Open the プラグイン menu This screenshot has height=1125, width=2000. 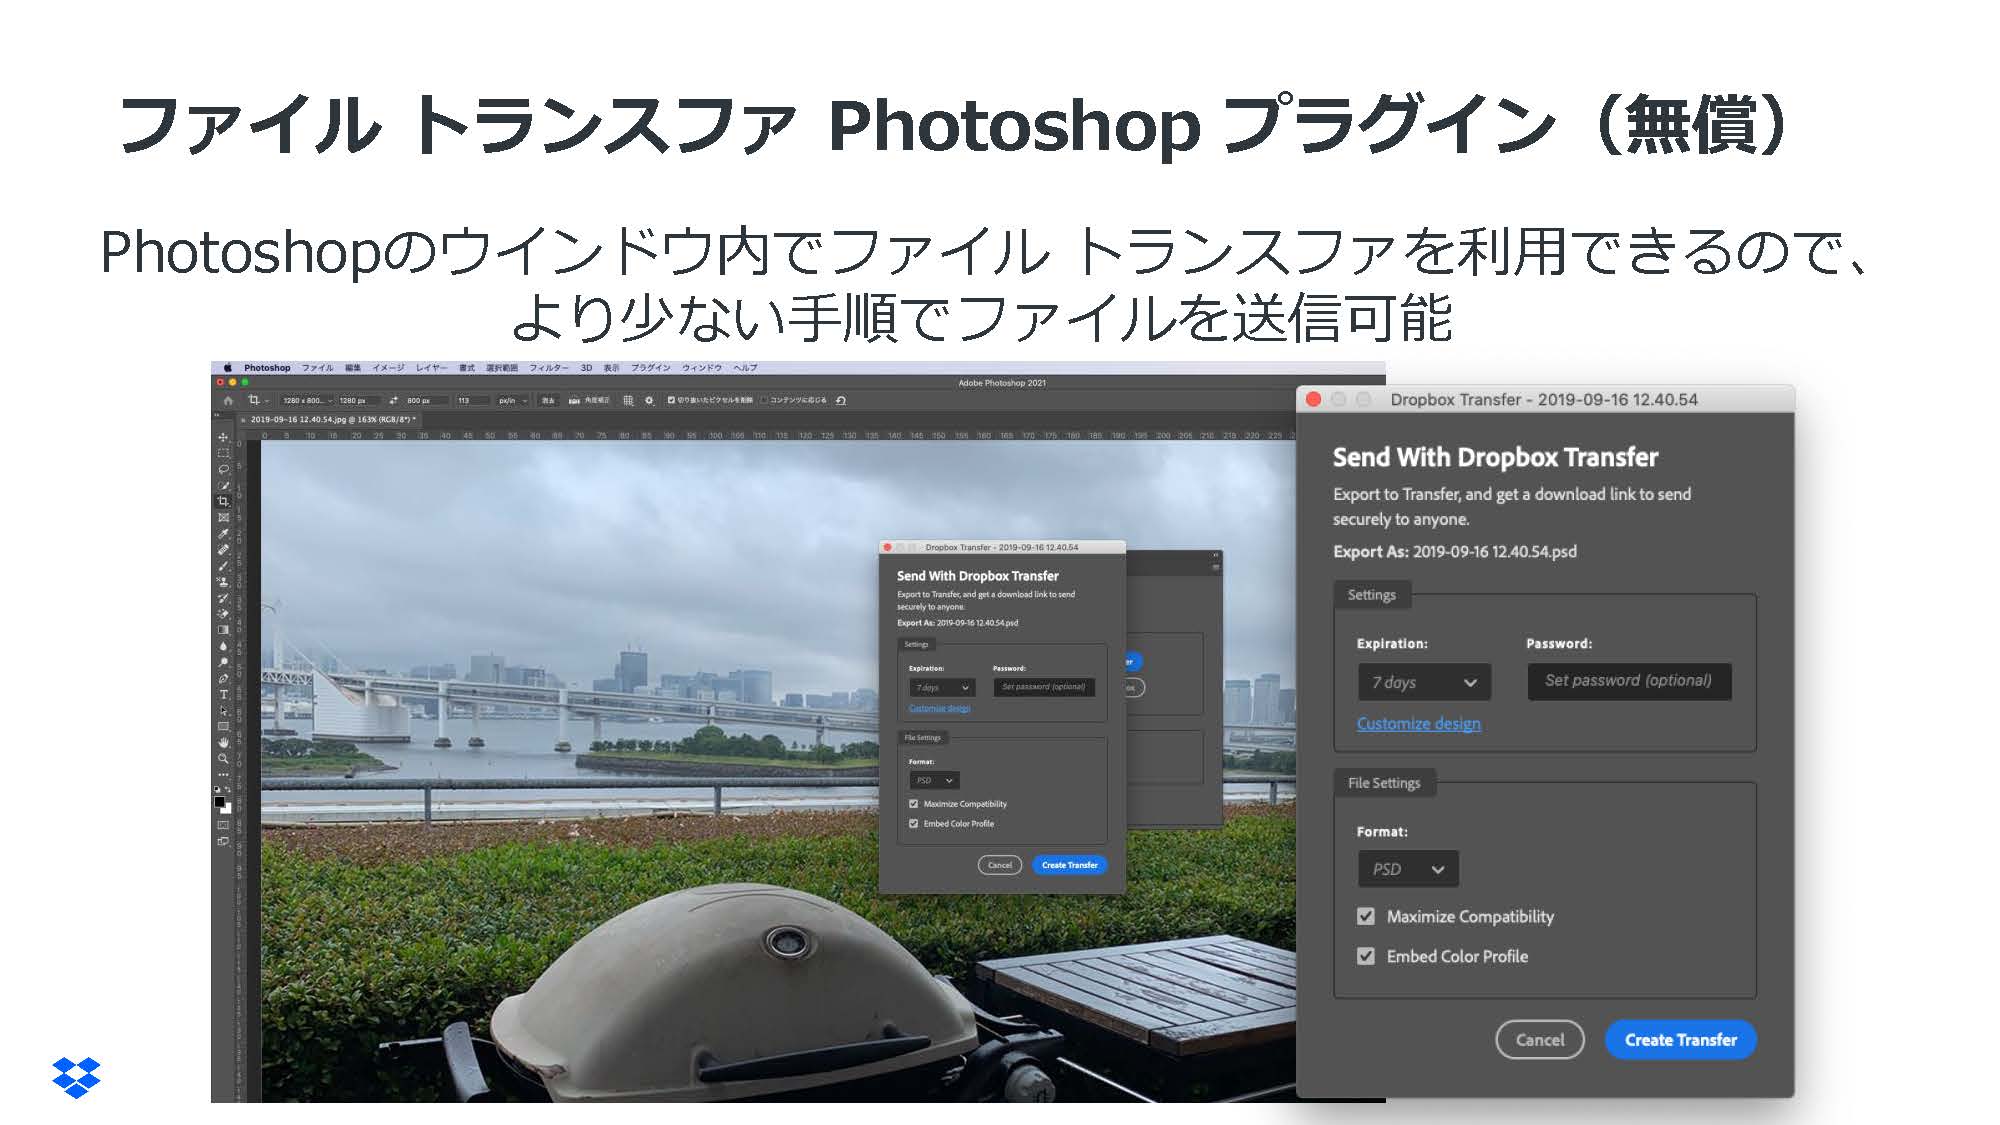click(650, 368)
